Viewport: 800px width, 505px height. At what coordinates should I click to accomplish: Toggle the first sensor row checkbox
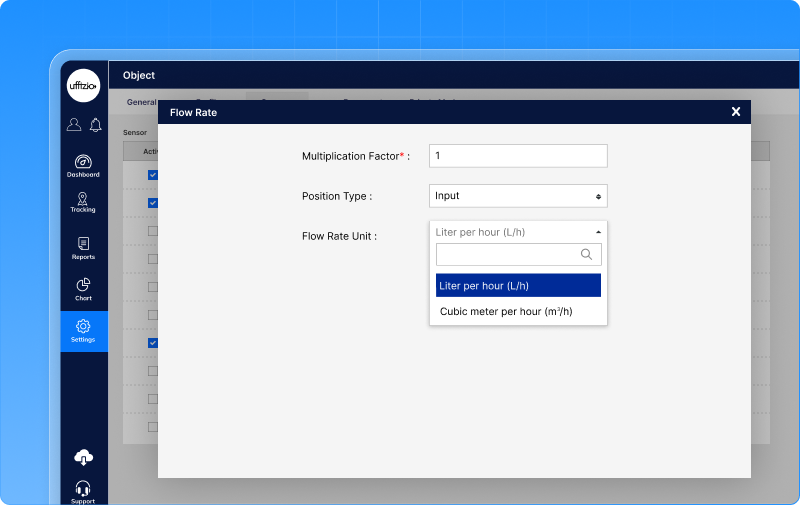(153, 174)
